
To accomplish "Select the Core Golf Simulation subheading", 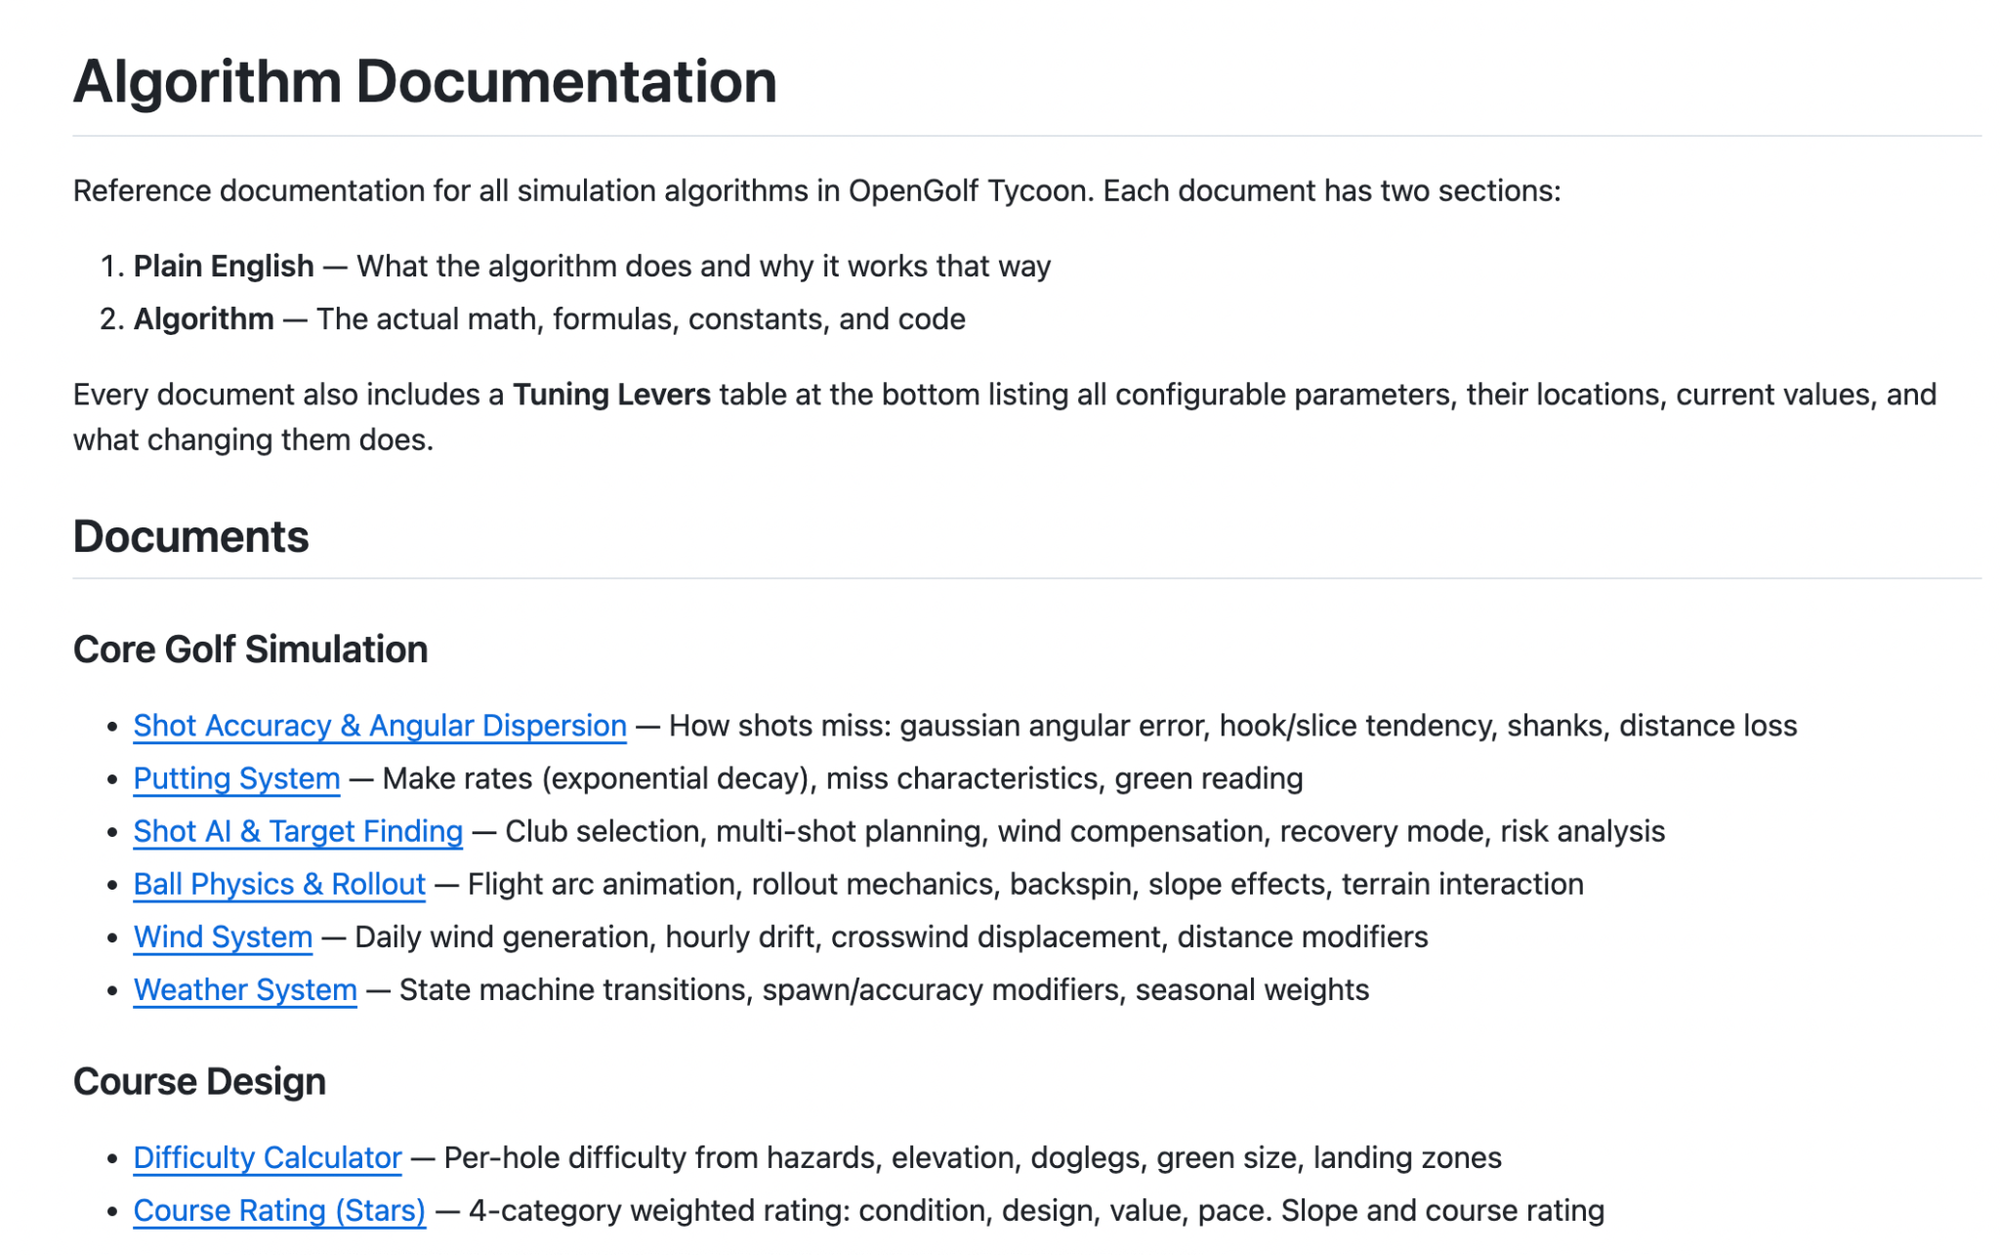I will (250, 650).
